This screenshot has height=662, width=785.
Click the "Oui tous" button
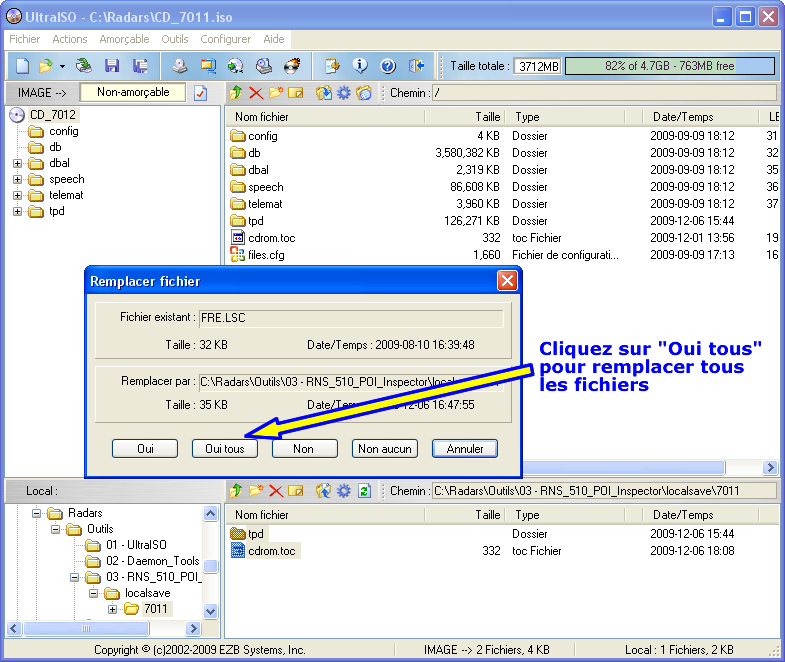pyautogui.click(x=224, y=449)
